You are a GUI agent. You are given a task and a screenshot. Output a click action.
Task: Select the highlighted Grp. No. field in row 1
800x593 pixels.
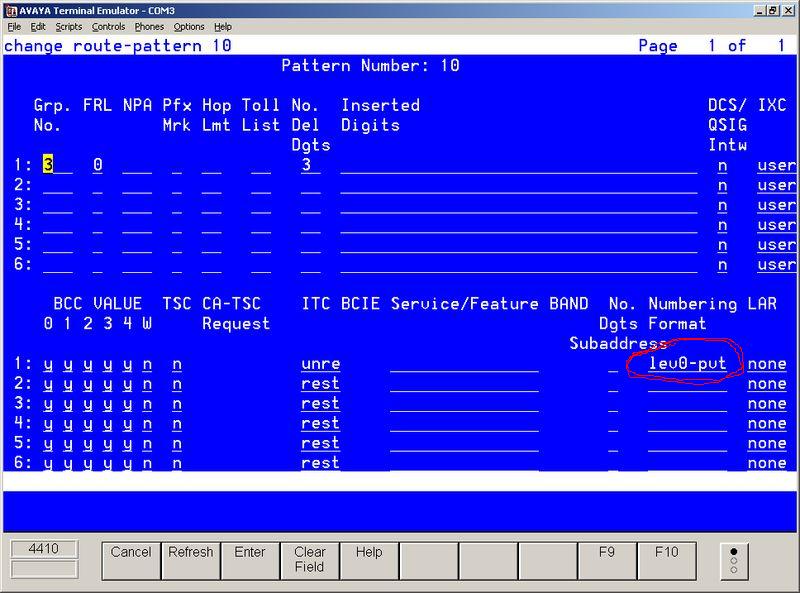coord(58,165)
